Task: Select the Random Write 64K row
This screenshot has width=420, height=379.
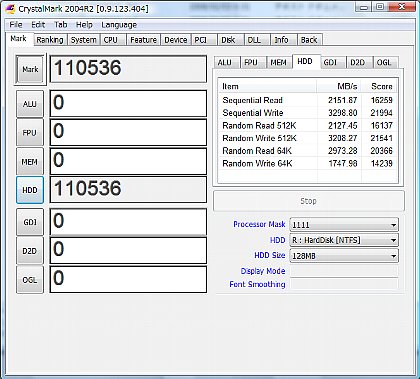Action: [x=308, y=164]
